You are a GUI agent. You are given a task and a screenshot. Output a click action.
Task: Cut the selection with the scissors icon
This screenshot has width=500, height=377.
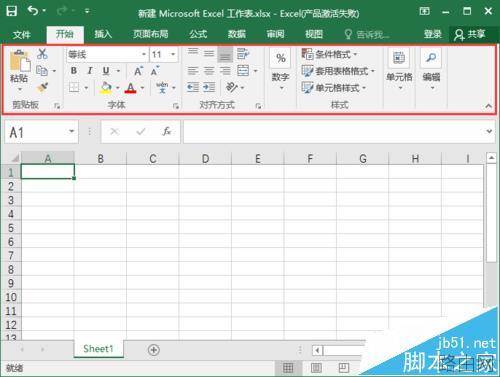click(x=42, y=54)
